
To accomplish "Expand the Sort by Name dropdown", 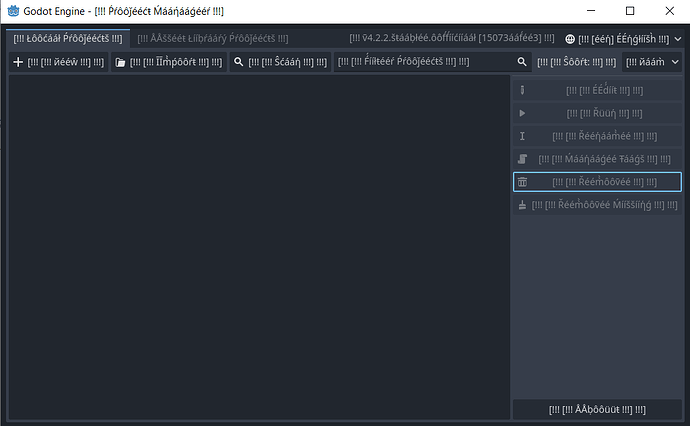I will click(x=651, y=62).
